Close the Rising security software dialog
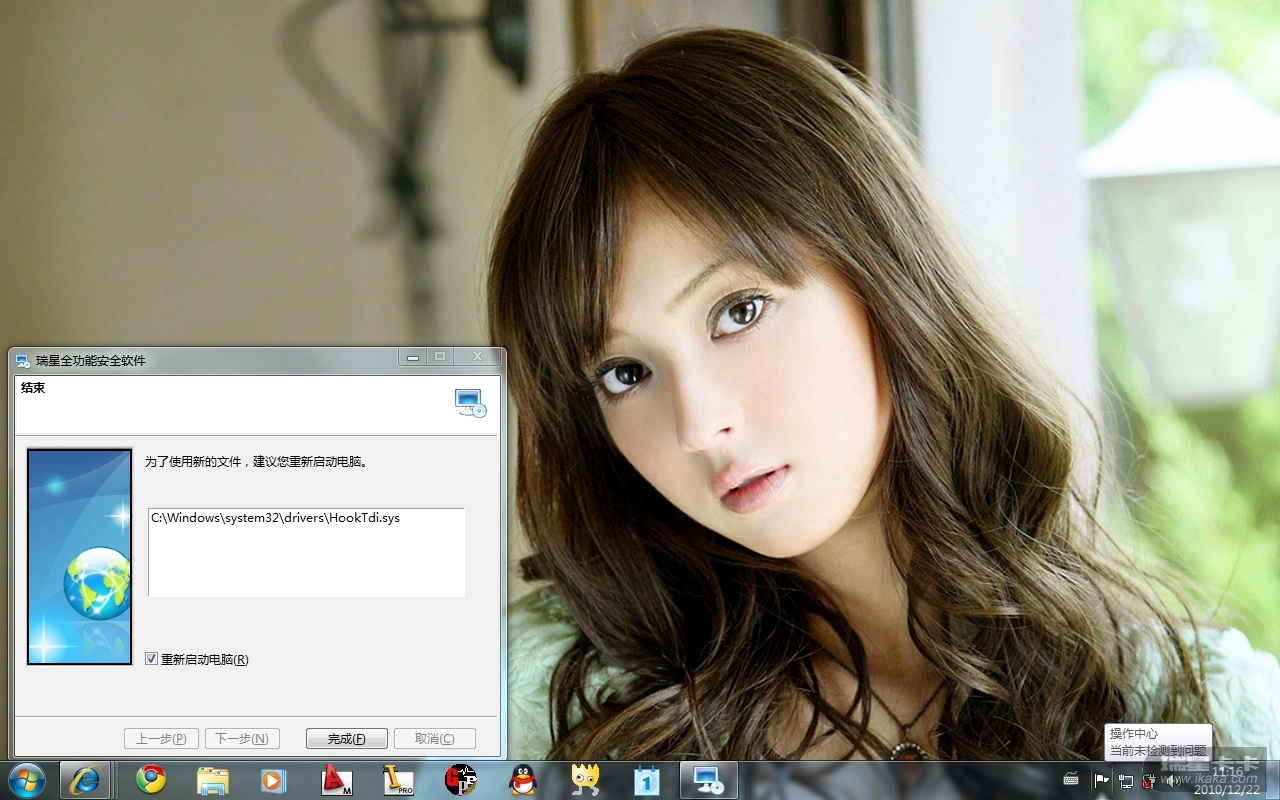The width and height of the screenshot is (1280, 800). 477,357
